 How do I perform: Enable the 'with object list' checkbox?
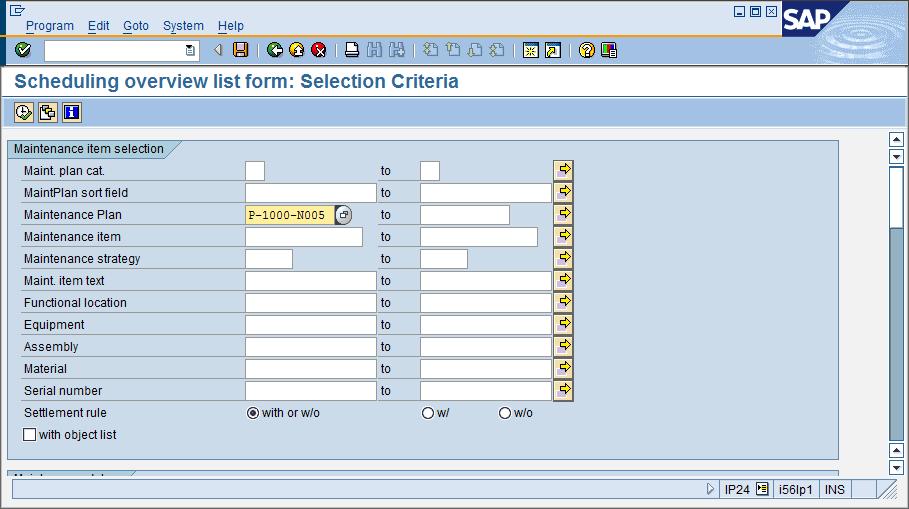(30, 435)
